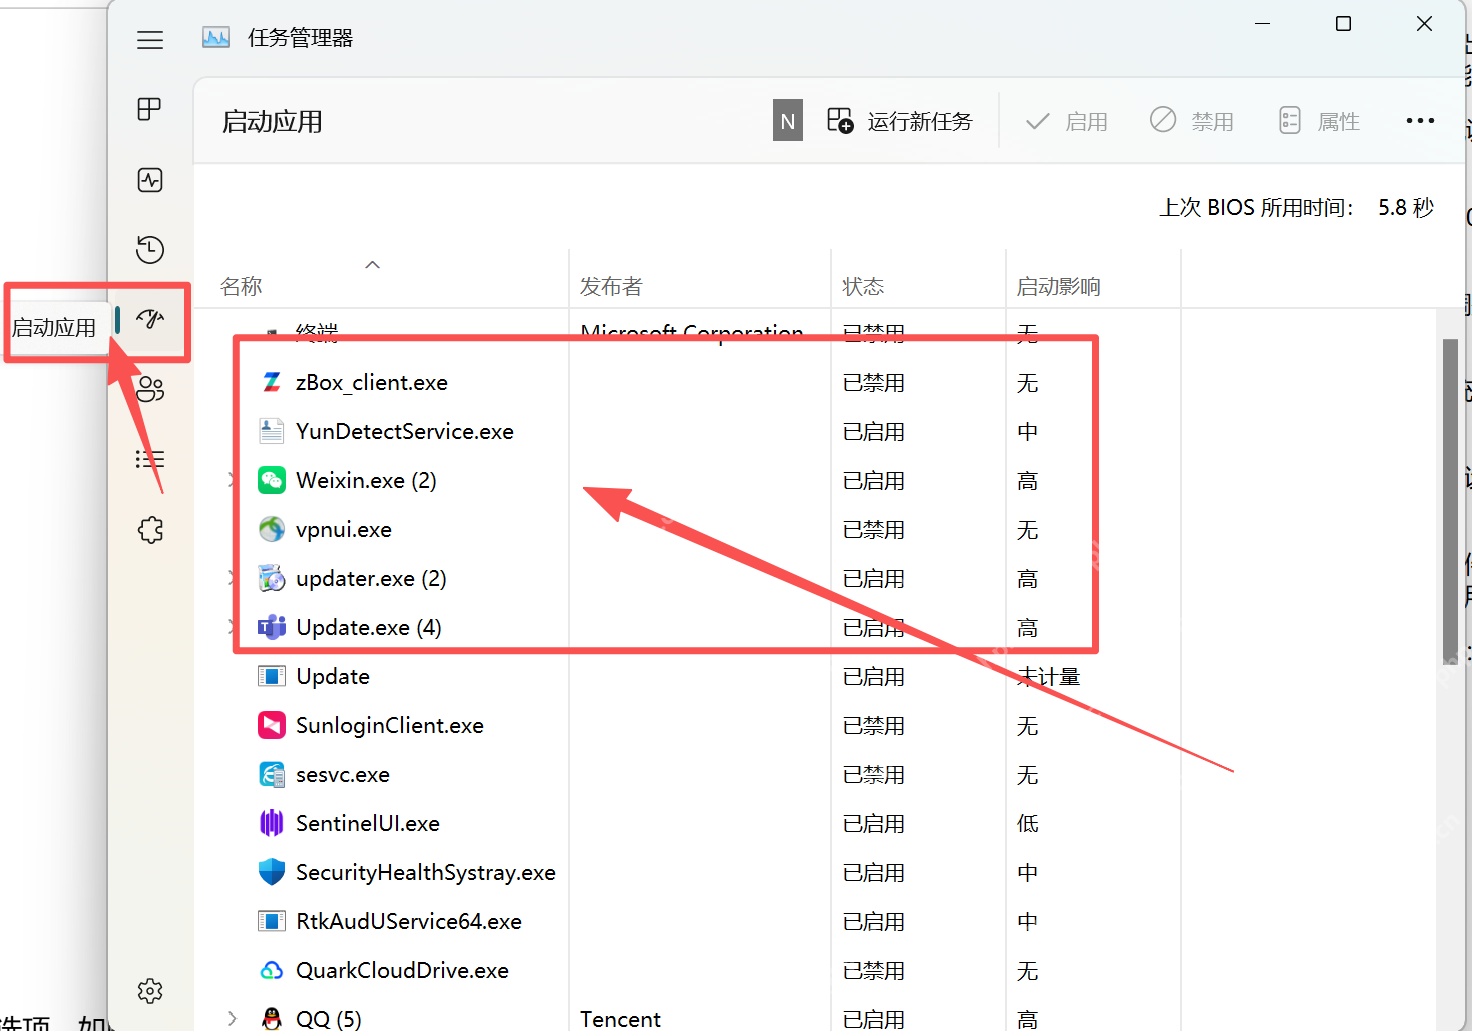Select the Startup apps sidebar icon

[150, 319]
